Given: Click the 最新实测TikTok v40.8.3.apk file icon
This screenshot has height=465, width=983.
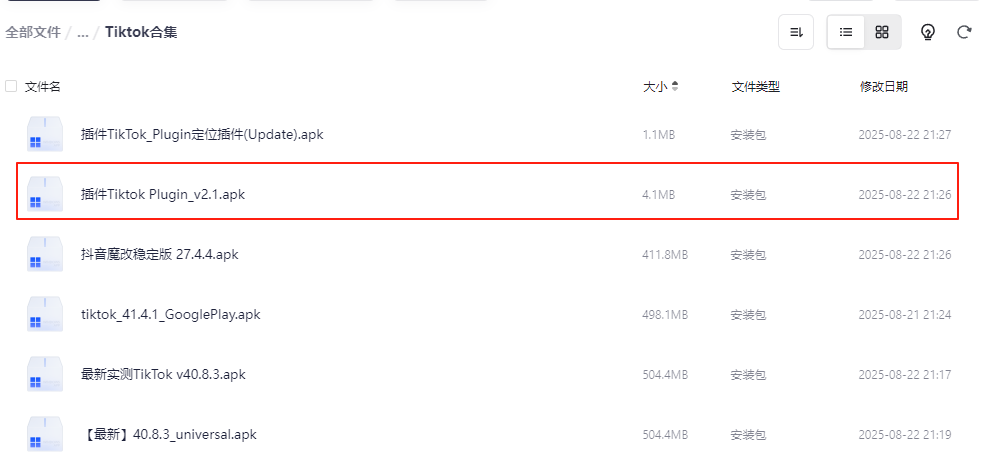Looking at the screenshot, I should (45, 375).
